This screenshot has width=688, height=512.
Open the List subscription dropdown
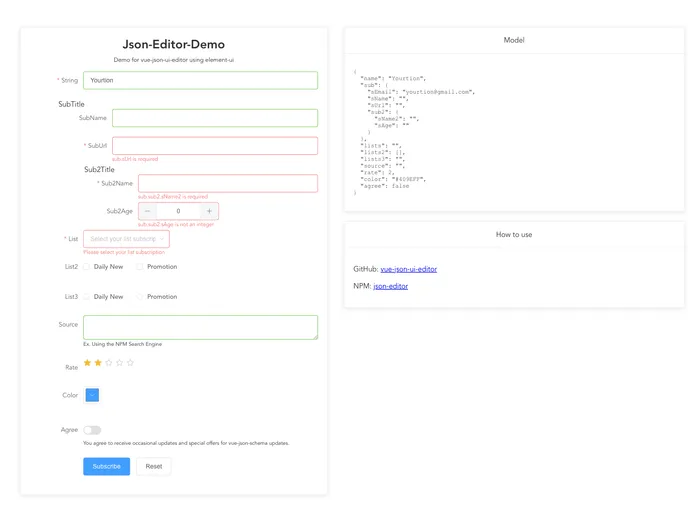coord(126,239)
